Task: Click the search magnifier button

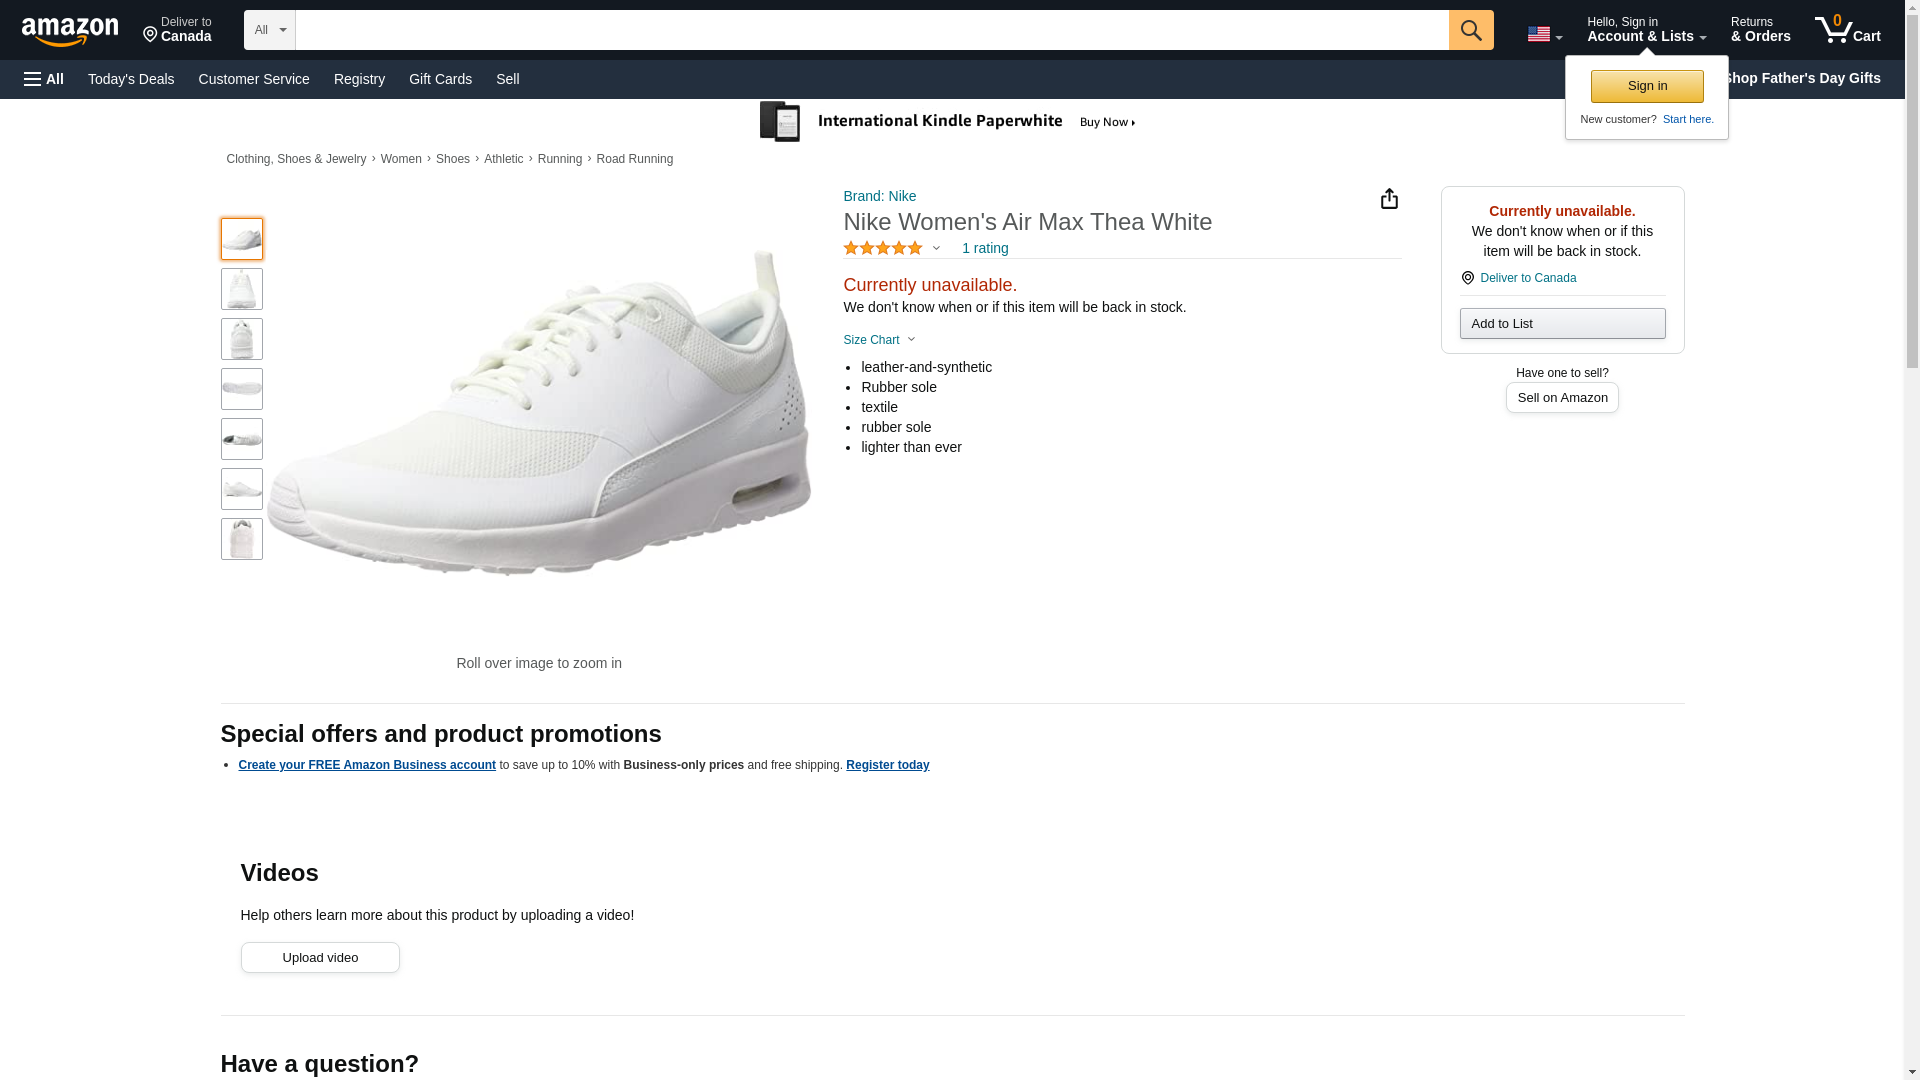Action: pos(1470,30)
